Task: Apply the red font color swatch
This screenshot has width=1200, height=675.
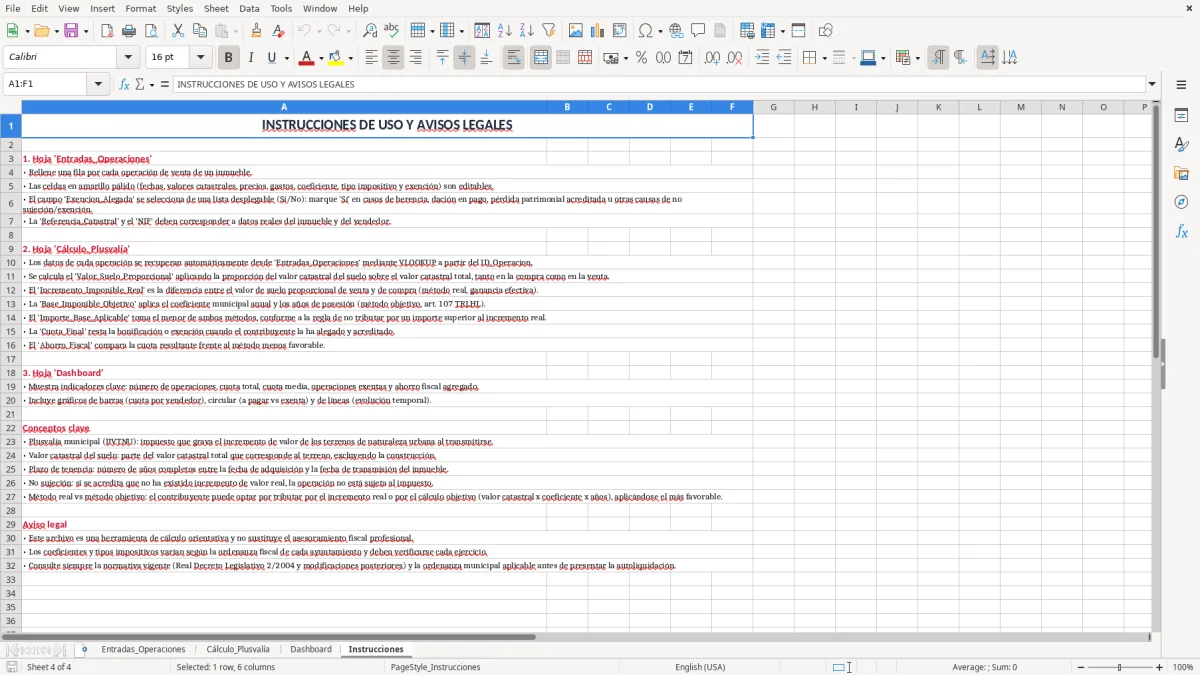Action: [x=307, y=58]
